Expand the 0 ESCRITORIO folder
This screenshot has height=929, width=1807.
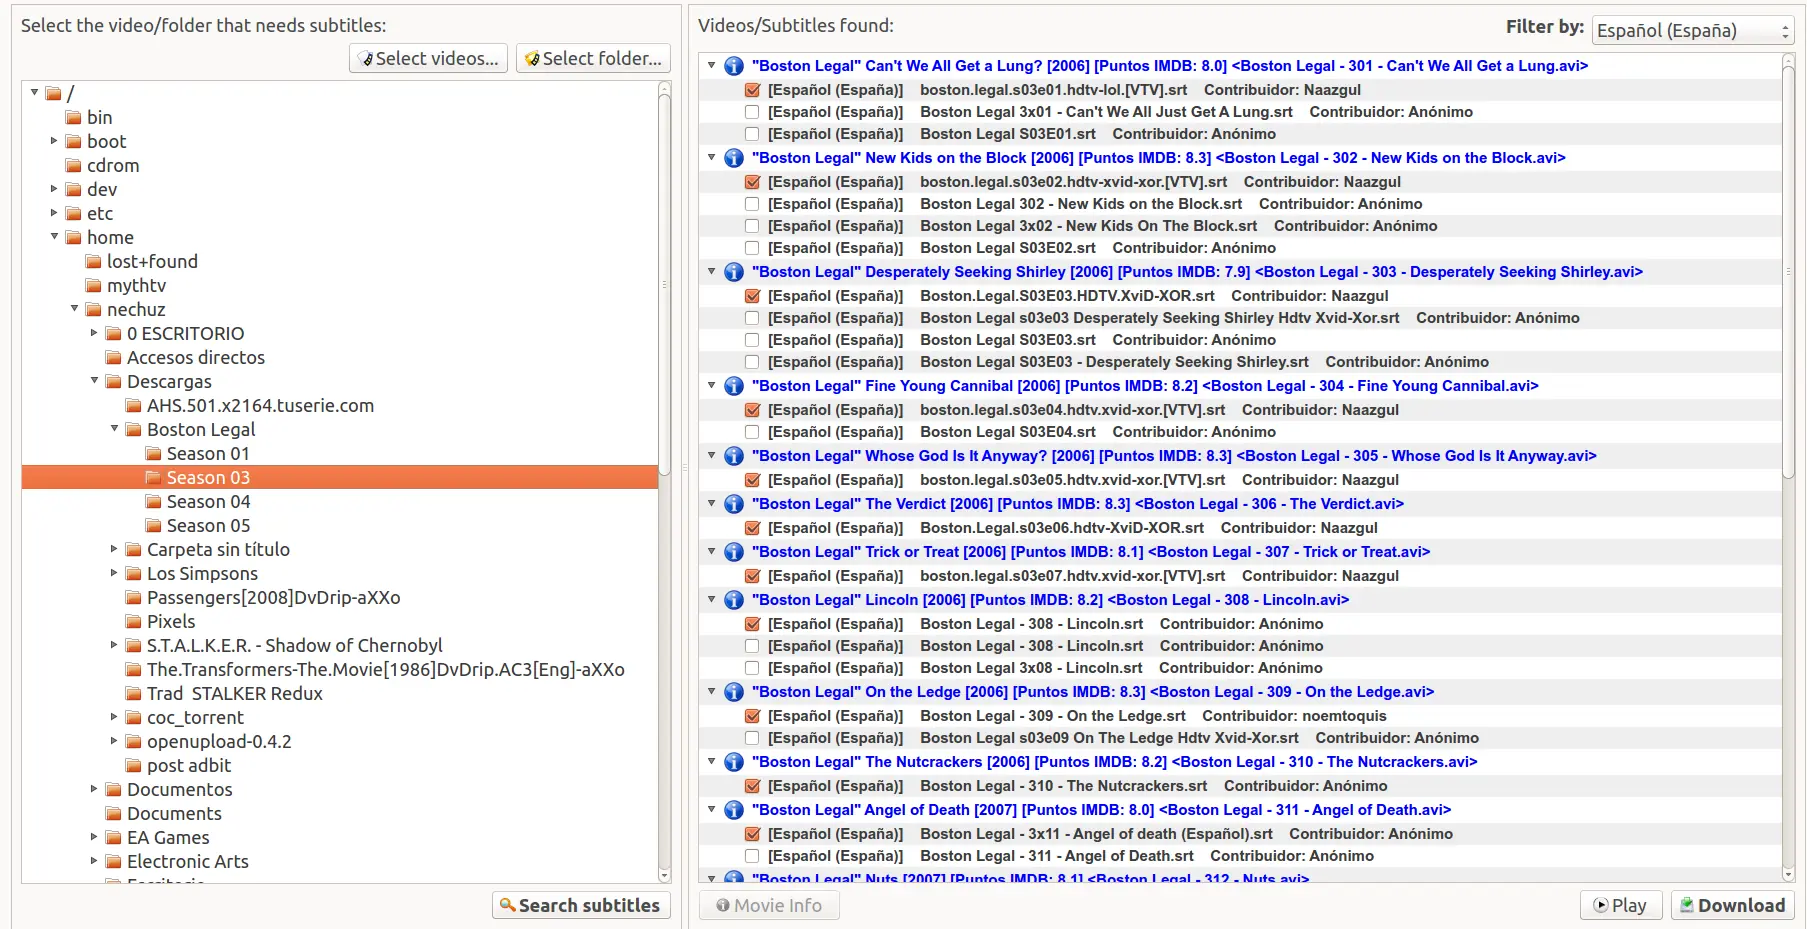click(x=94, y=333)
